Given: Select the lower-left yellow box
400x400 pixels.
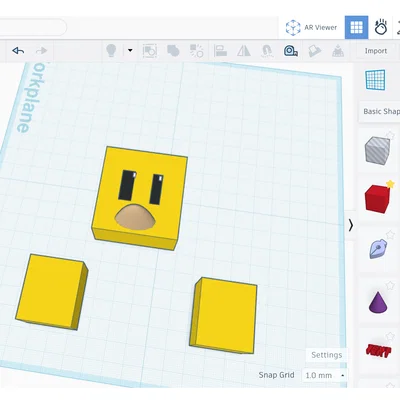Looking at the screenshot, I should coord(52,292).
